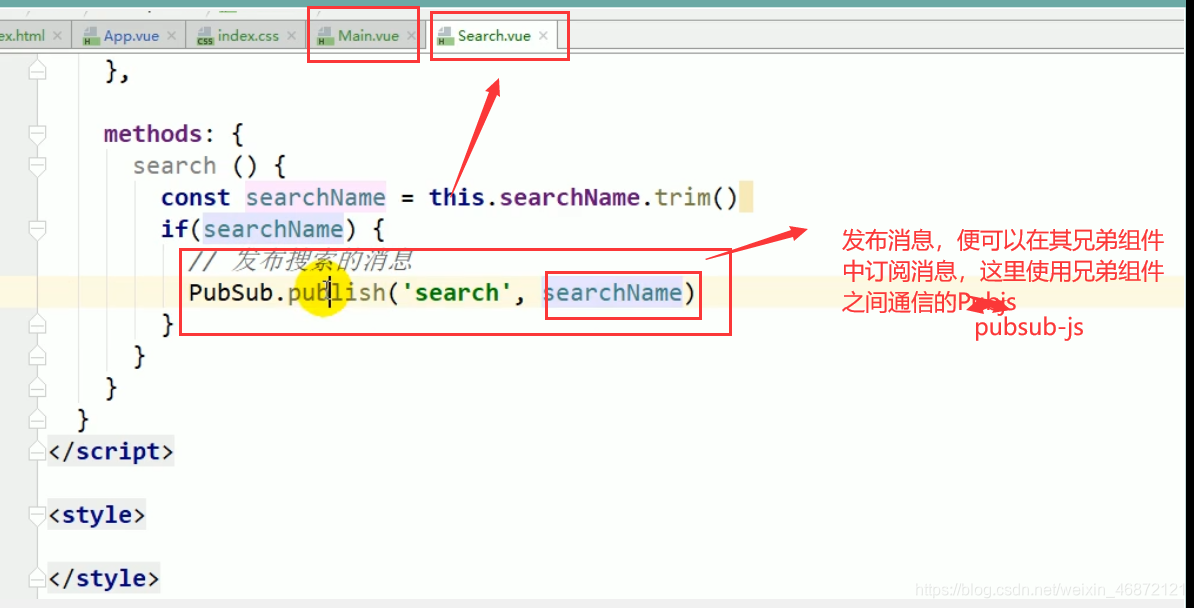Click searchName inside the if condition
The height and width of the screenshot is (608, 1194).
coord(273,229)
